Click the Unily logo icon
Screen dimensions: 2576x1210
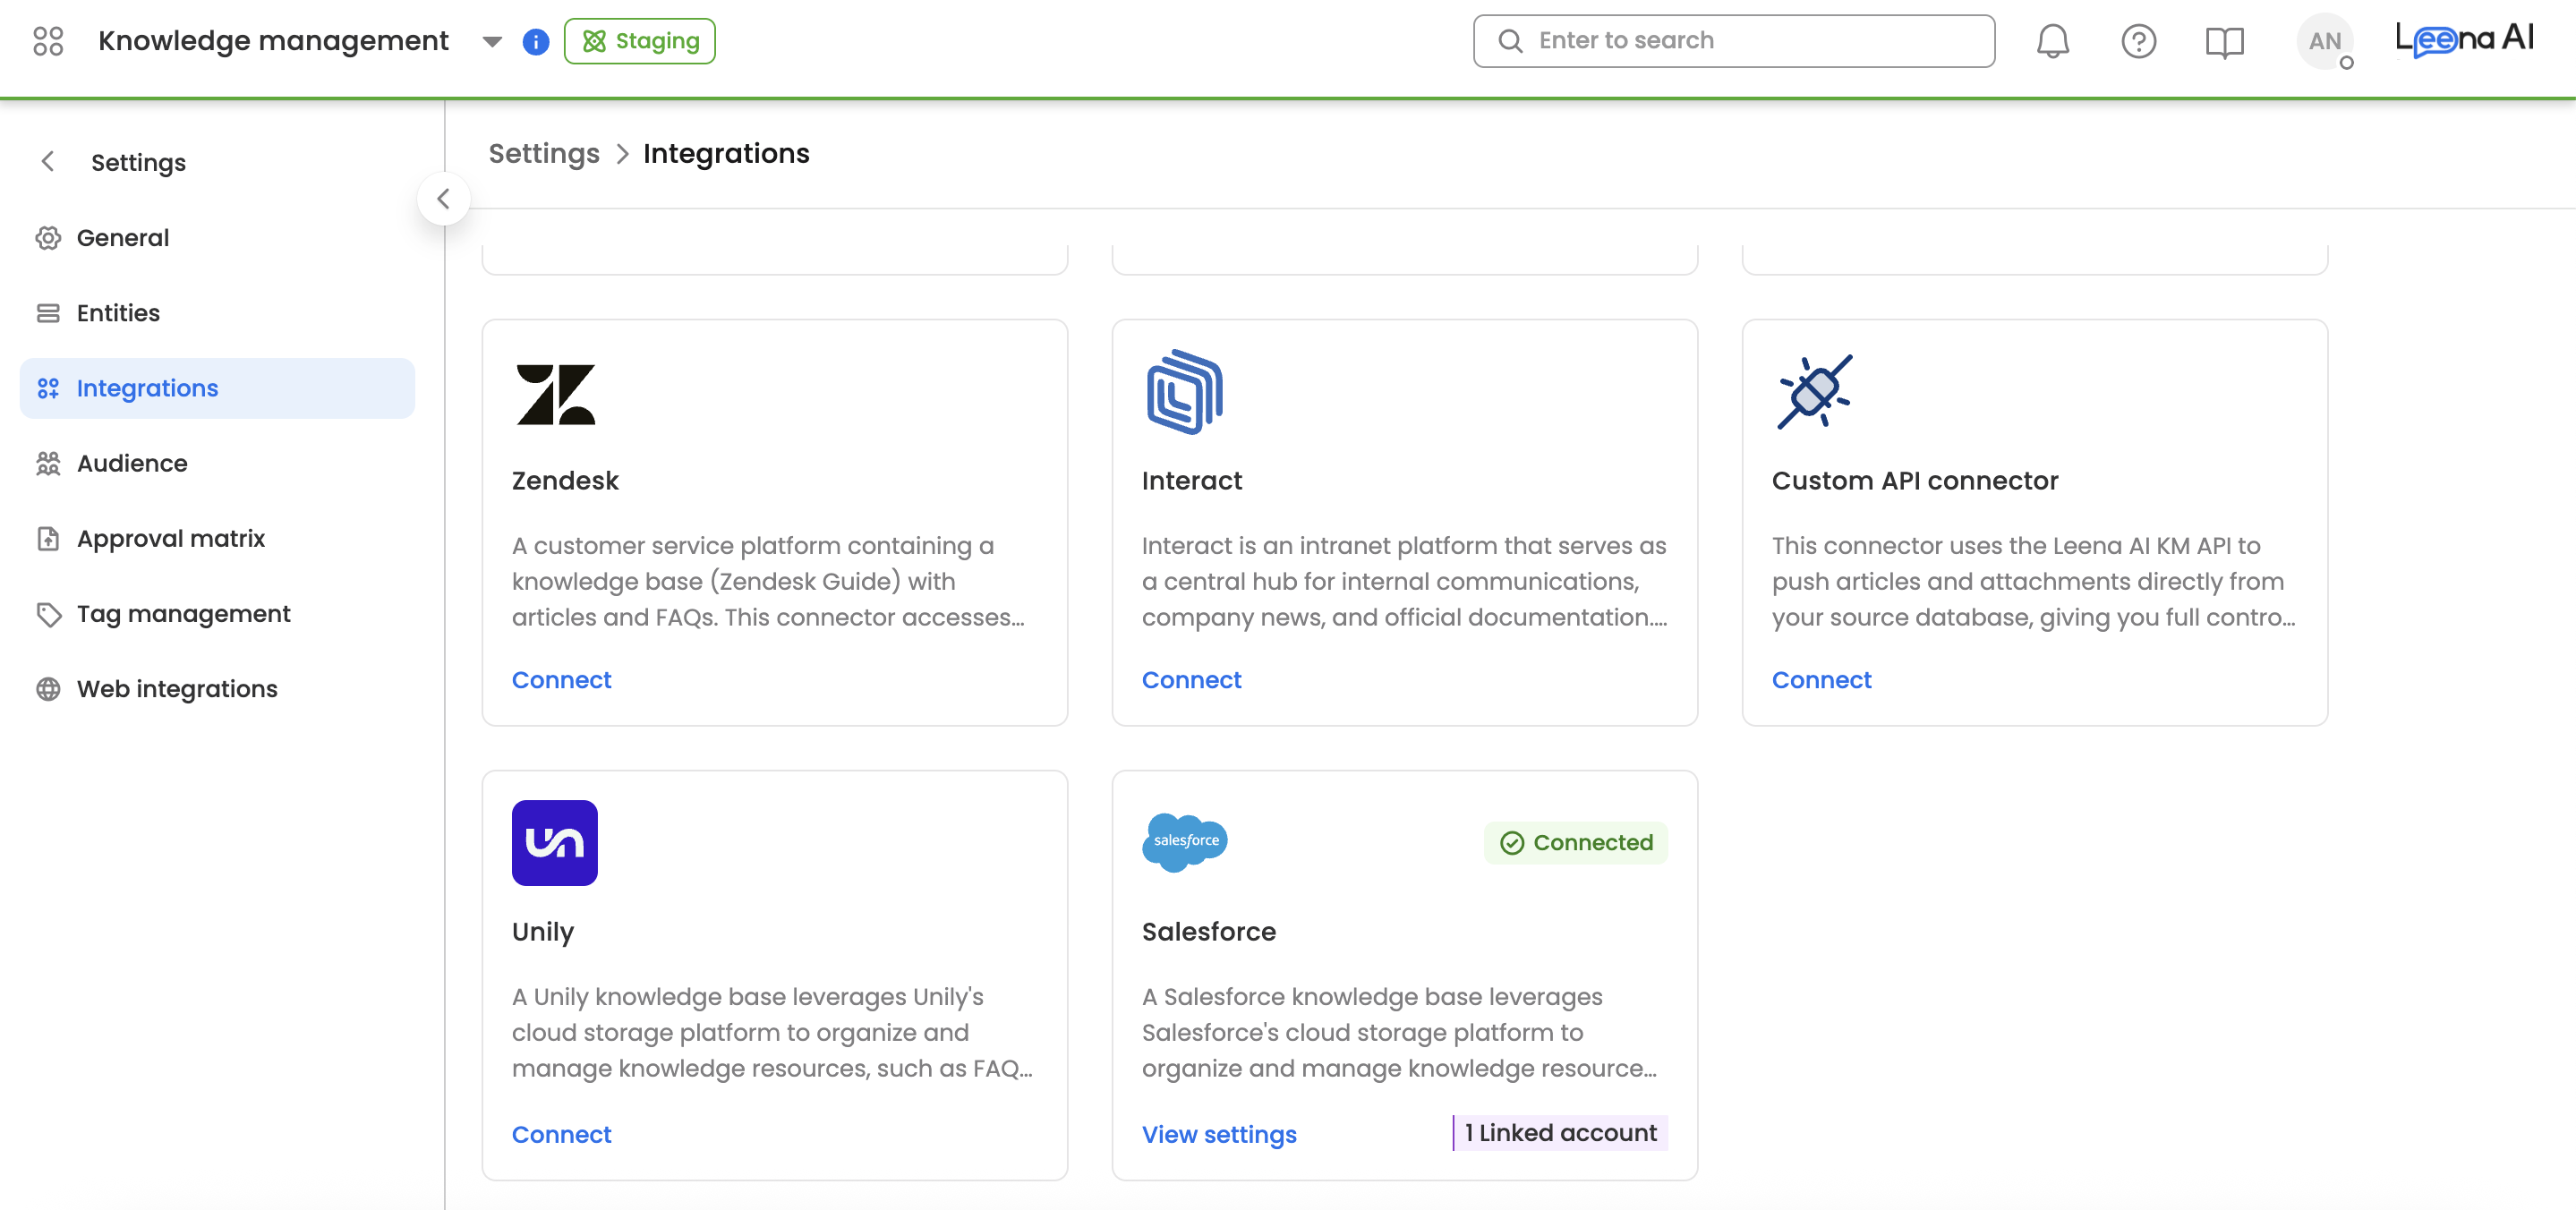554,842
